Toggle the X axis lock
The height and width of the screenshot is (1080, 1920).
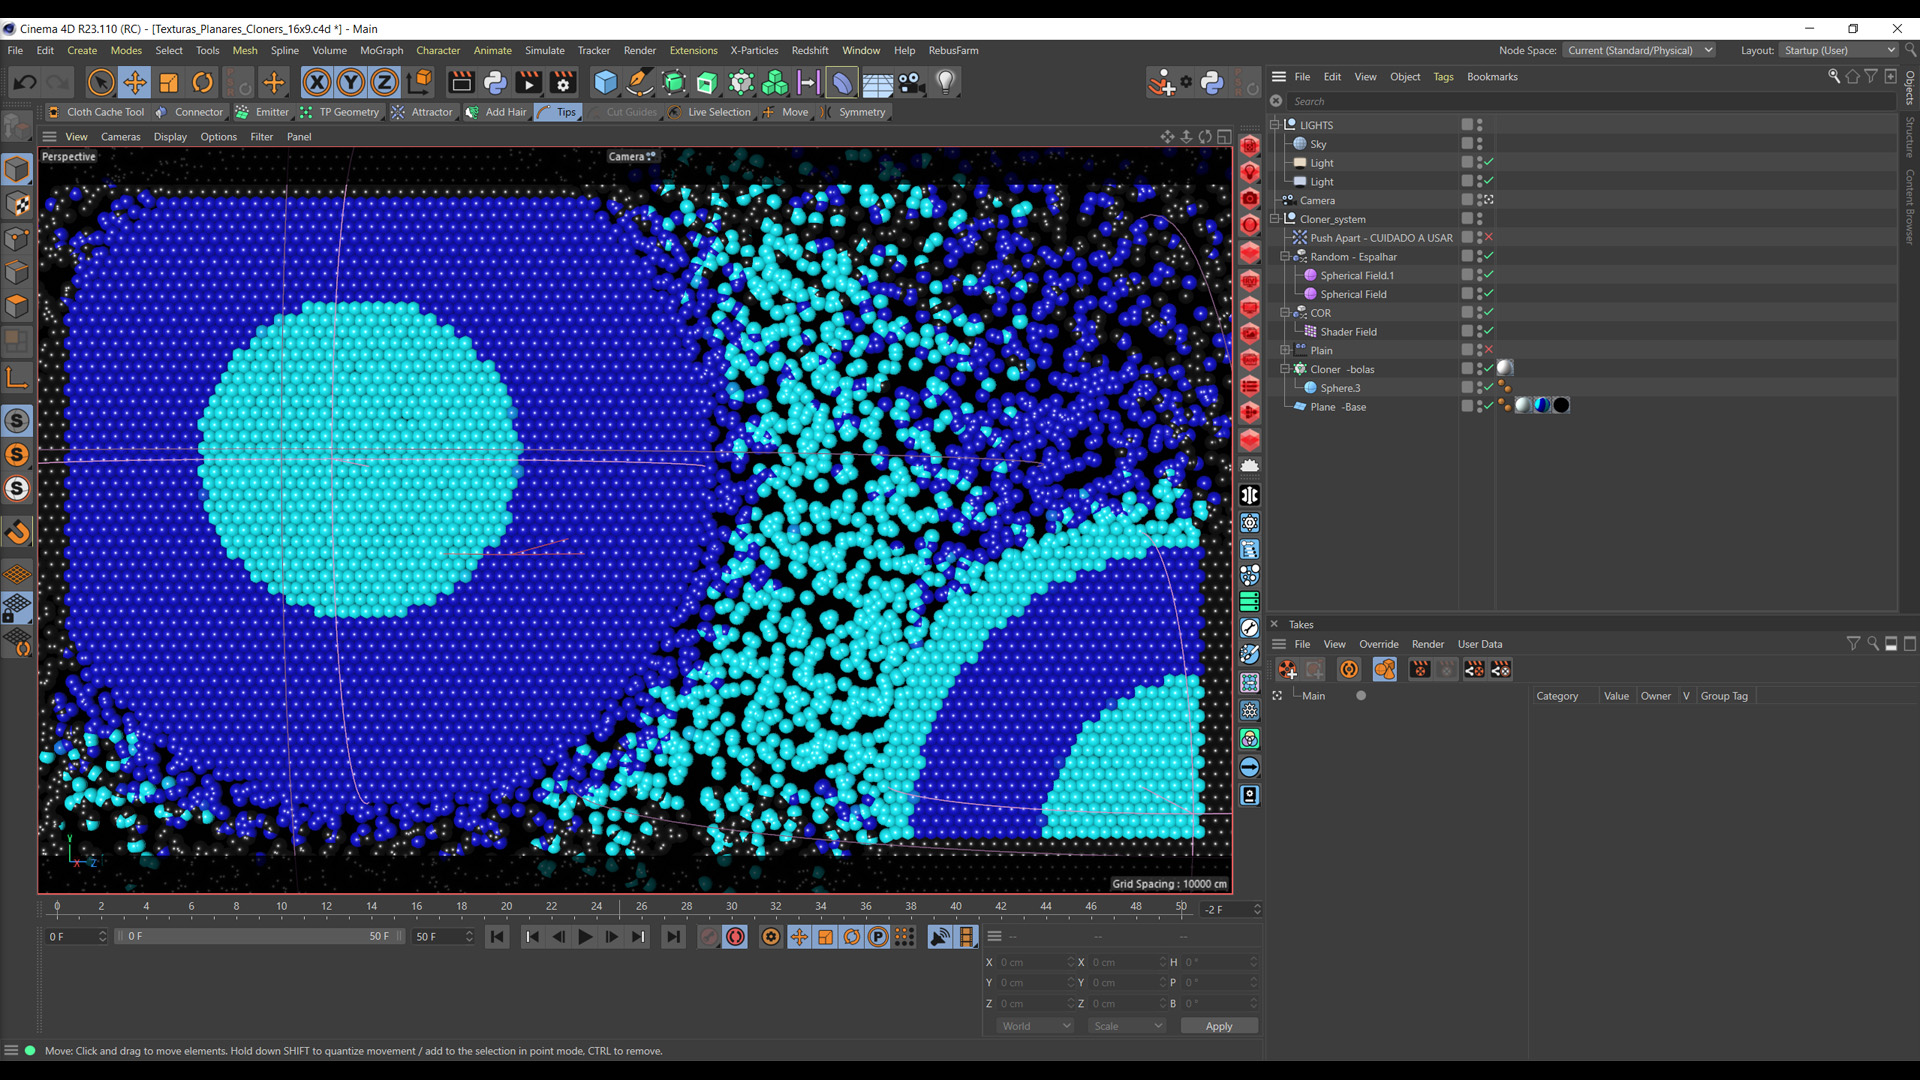click(316, 83)
